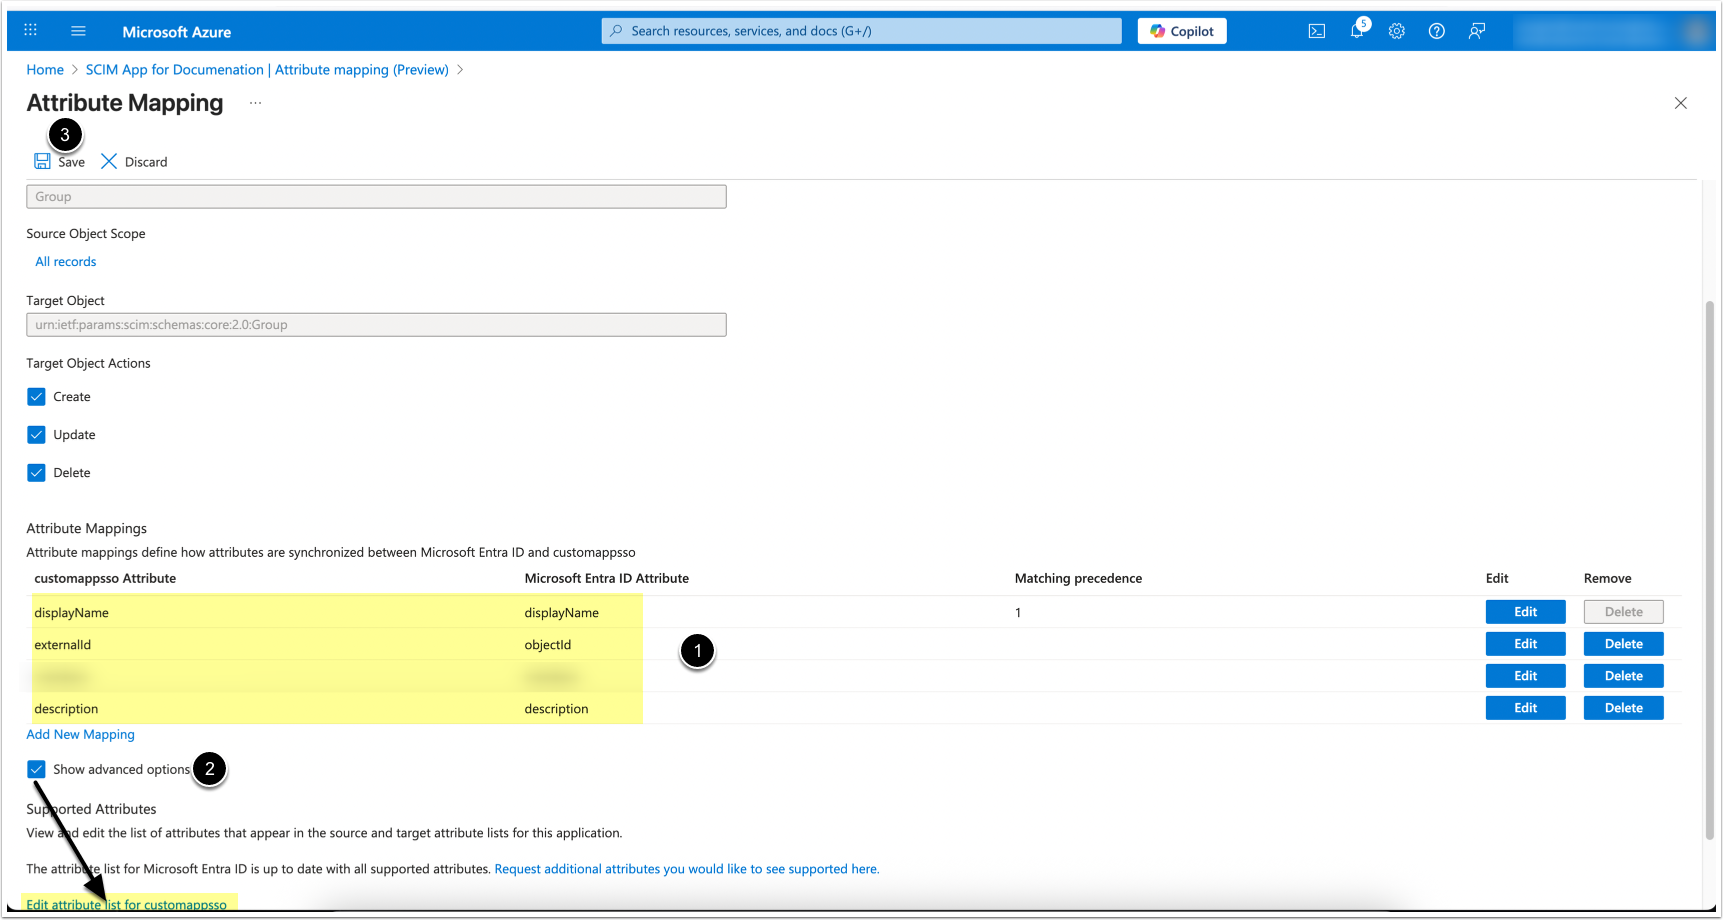This screenshot has height=920, width=1723.
Task: Click the page vertical scrollbar
Action: pyautogui.click(x=1710, y=570)
